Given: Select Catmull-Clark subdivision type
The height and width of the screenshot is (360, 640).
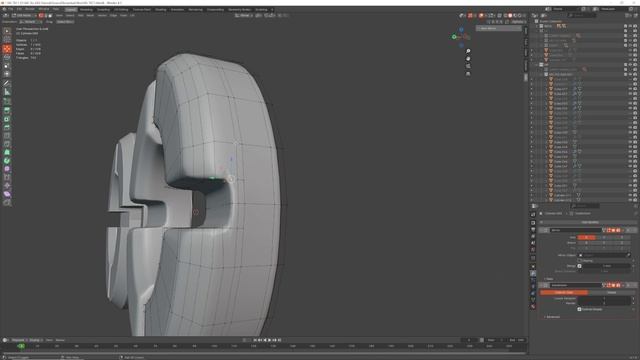Looking at the screenshot, I should click(564, 292).
